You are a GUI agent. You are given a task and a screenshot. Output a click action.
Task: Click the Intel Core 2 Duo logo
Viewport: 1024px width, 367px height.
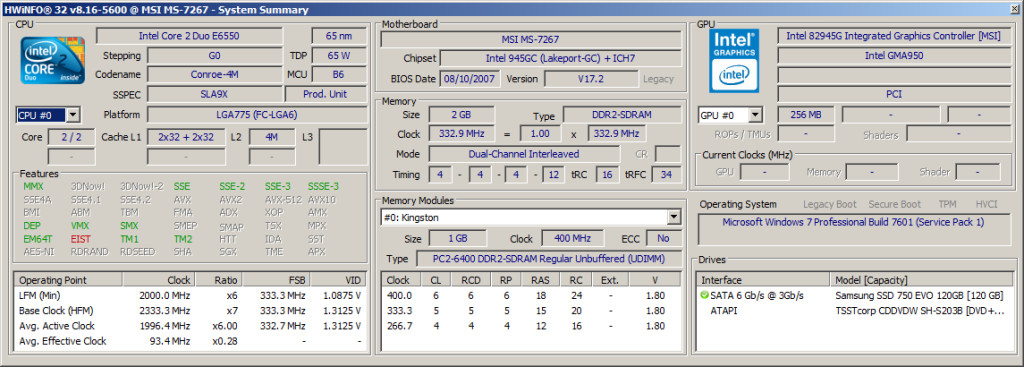coord(52,60)
